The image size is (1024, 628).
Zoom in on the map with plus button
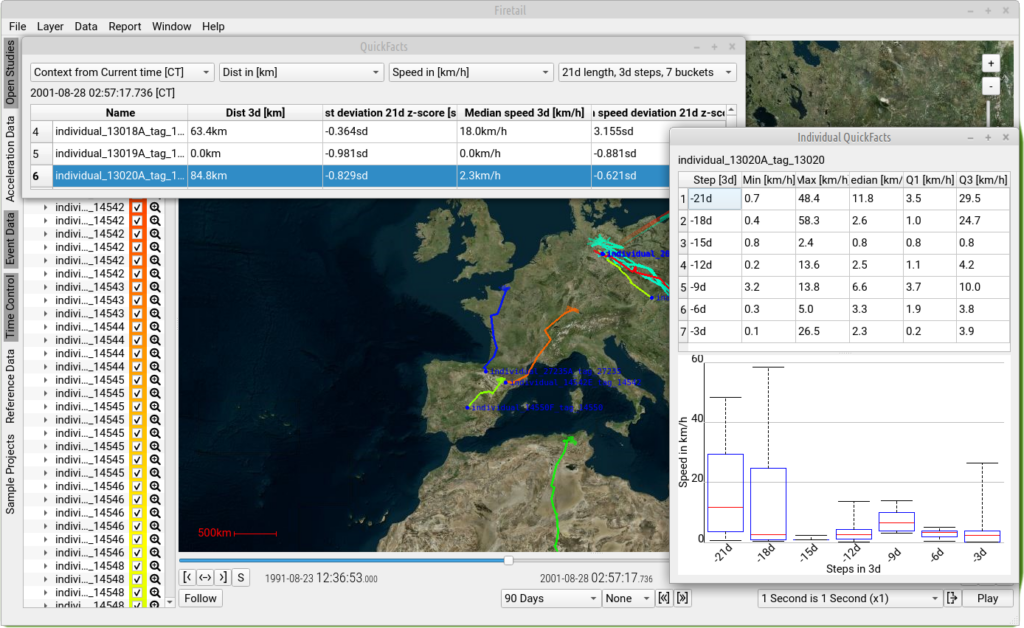click(x=991, y=63)
